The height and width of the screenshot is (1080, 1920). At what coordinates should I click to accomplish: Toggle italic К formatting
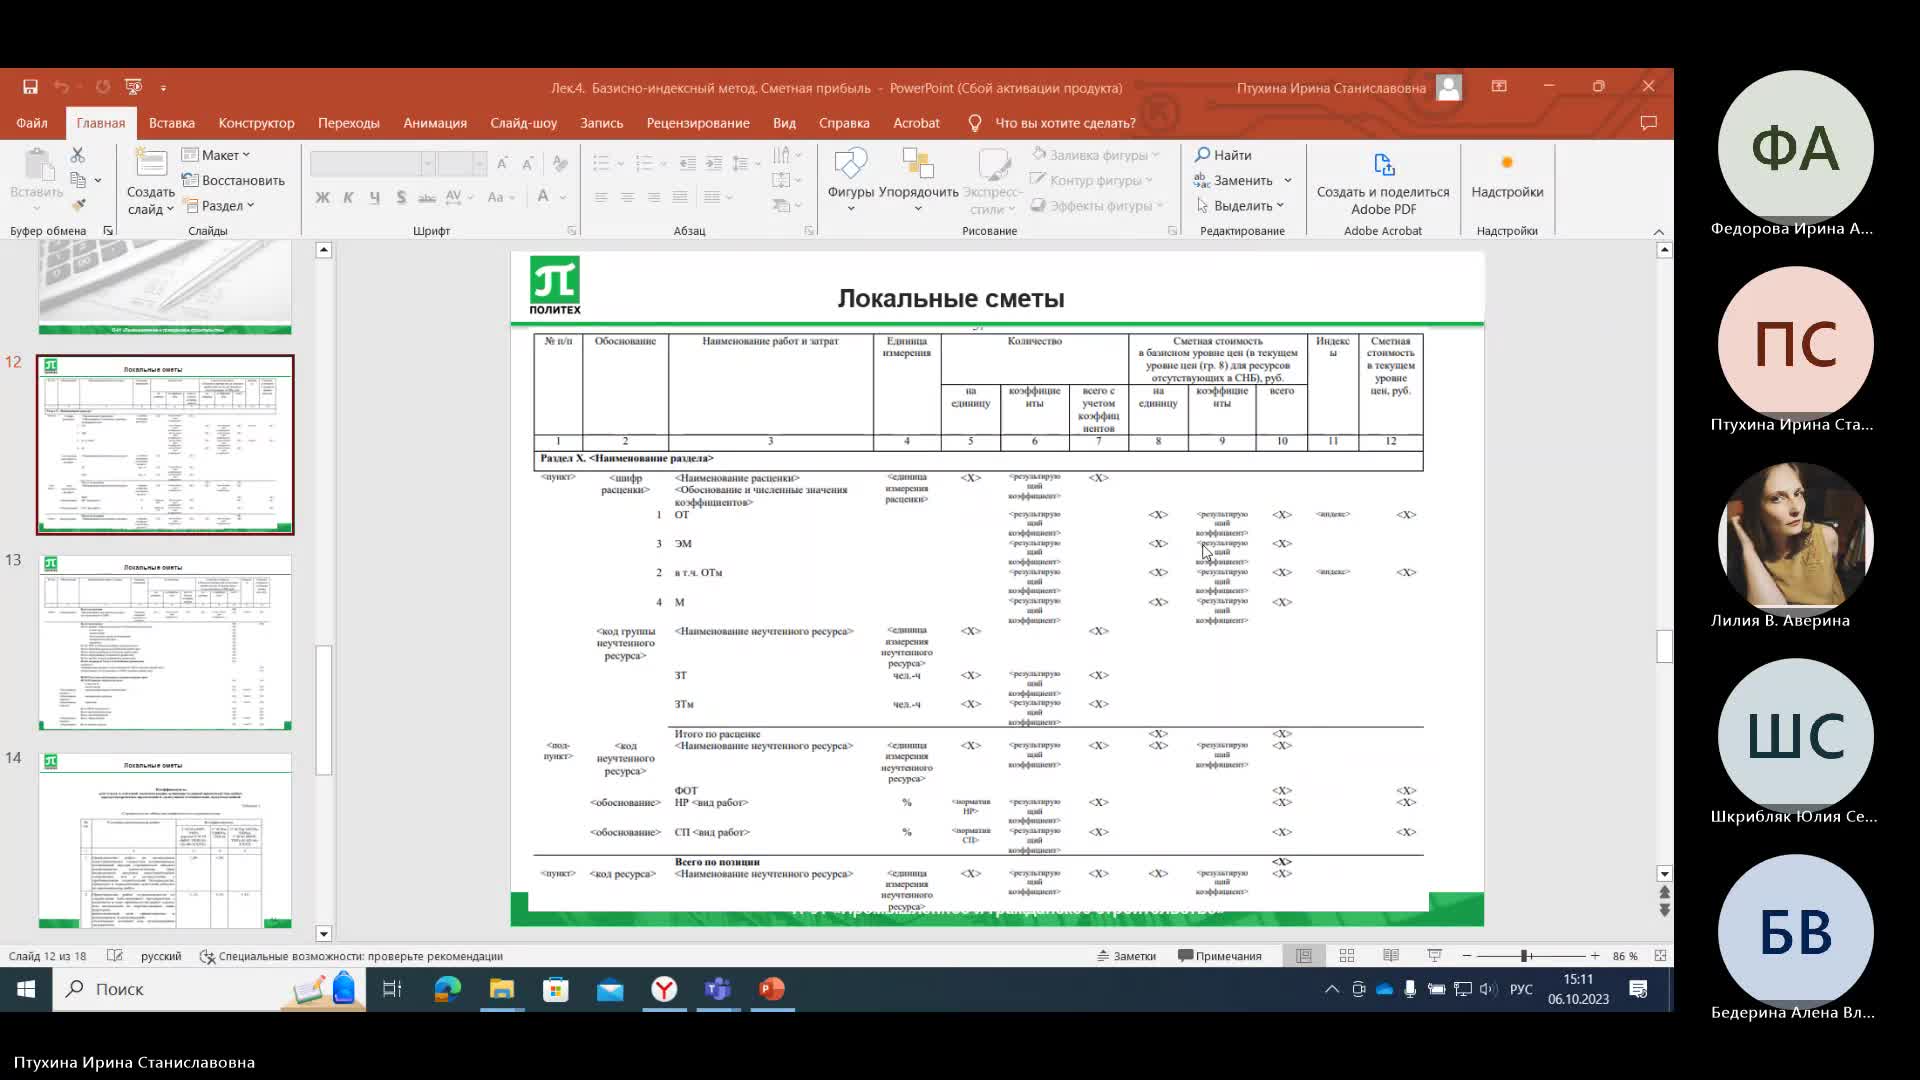click(x=348, y=197)
